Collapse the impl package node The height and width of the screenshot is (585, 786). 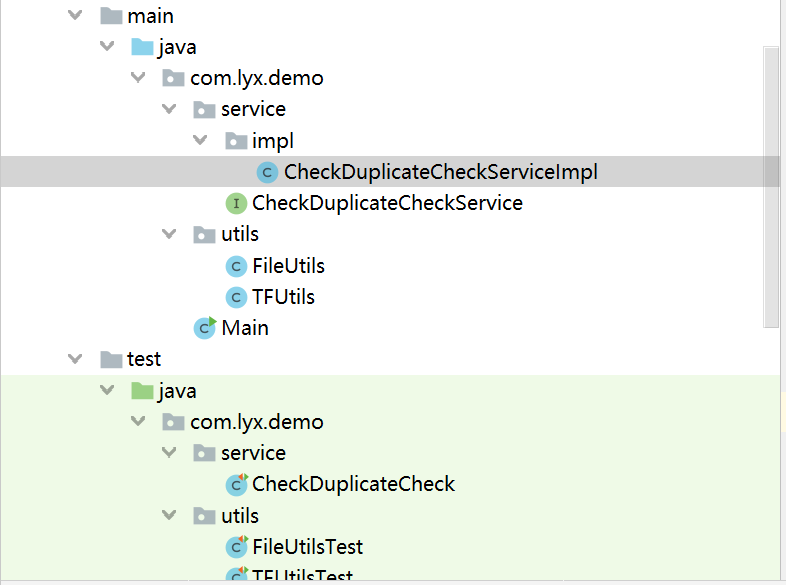pos(200,141)
